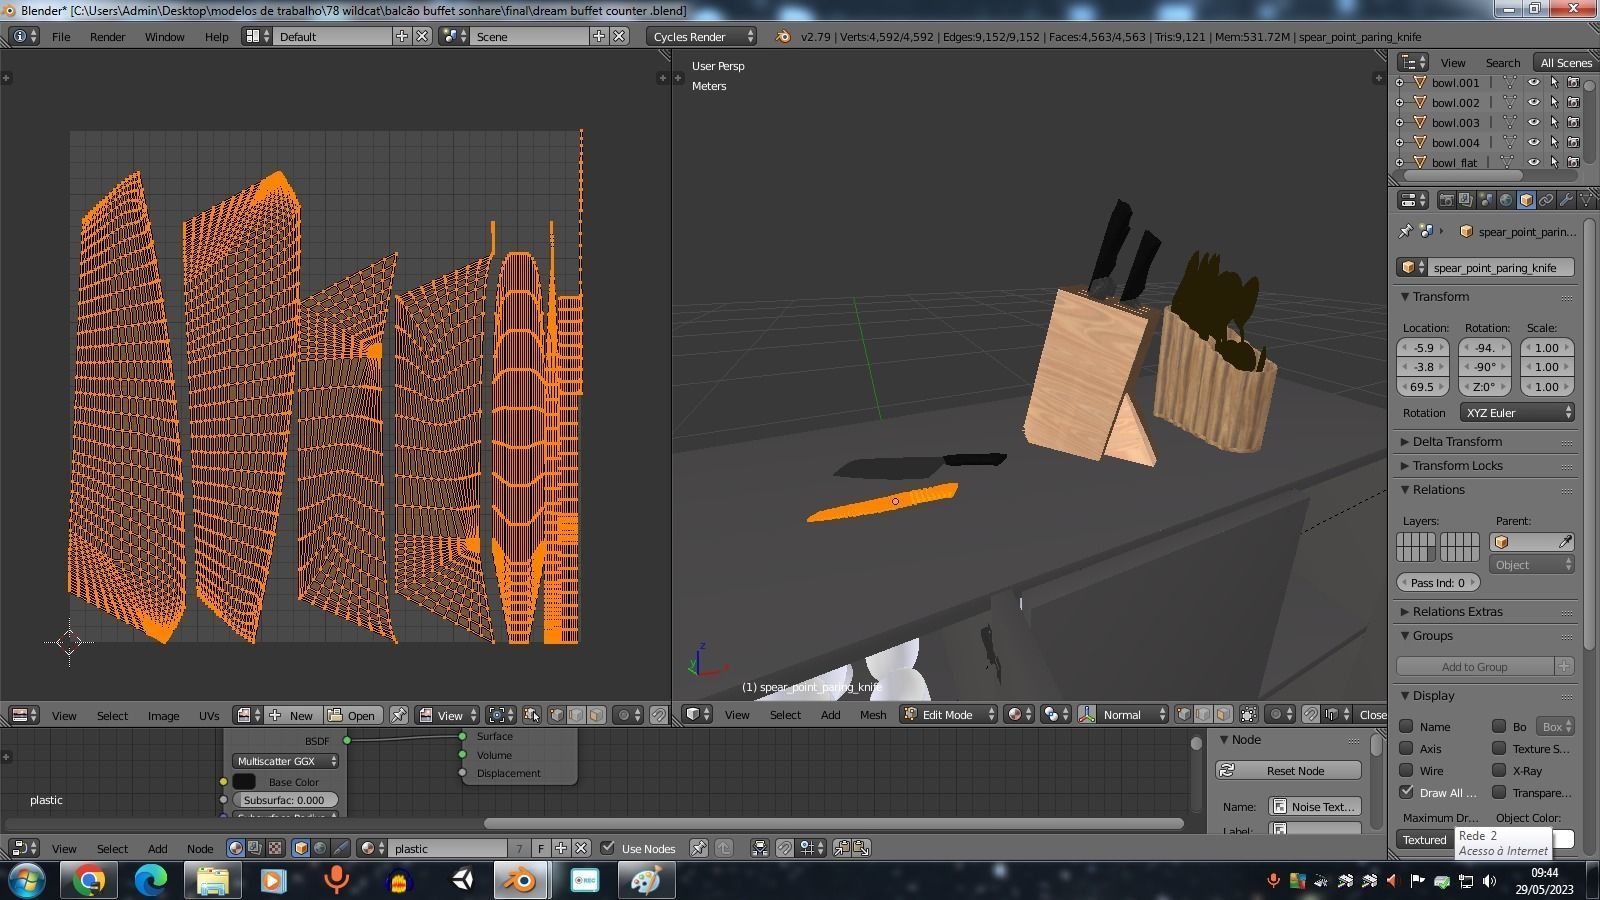1600x900 pixels.
Task: Open the Constraints (chain link) properties tab
Action: pyautogui.click(x=1546, y=200)
